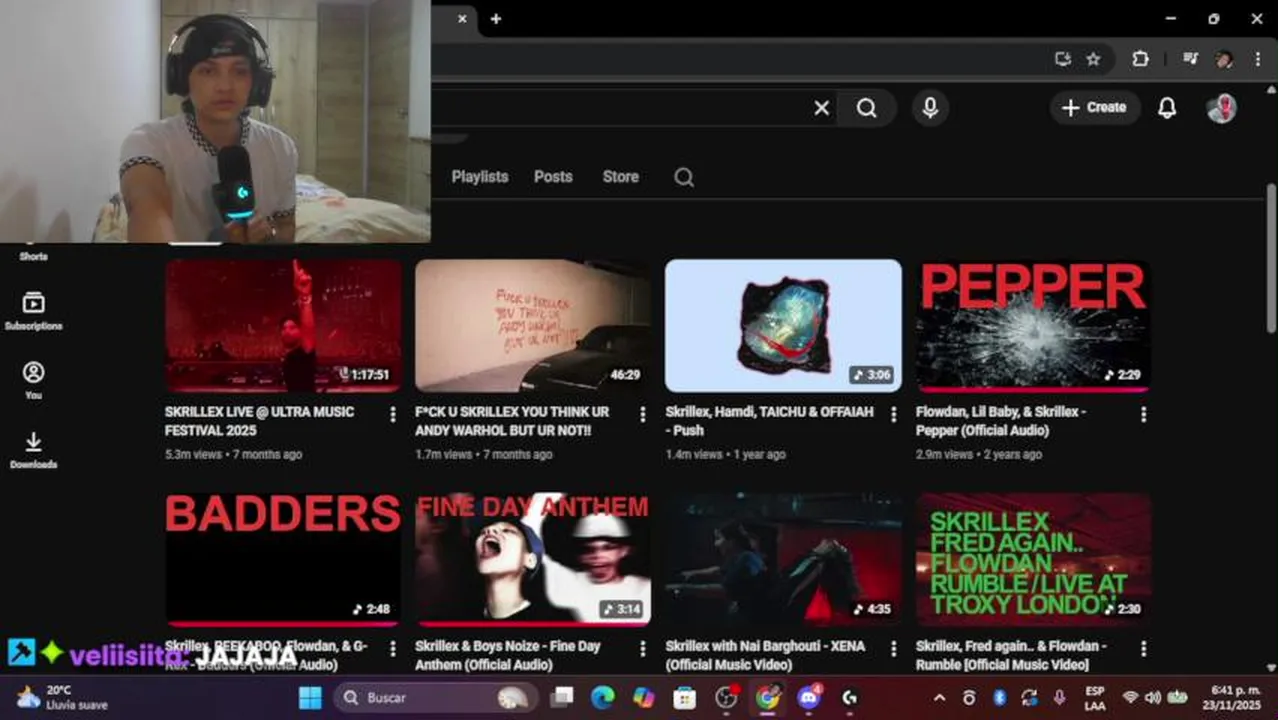The width and height of the screenshot is (1278, 720).
Task: Open the Downloads sidebar item
Action: tap(33, 450)
